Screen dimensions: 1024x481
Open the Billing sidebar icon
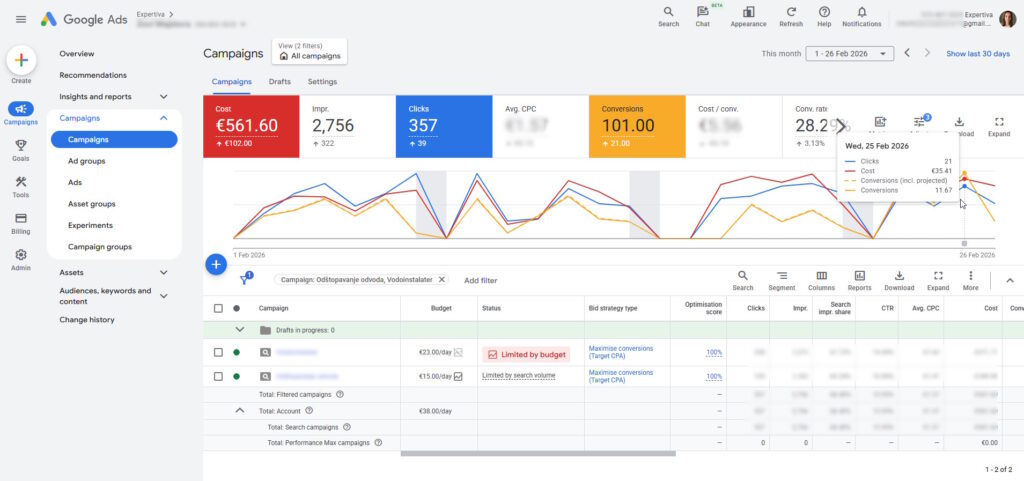[x=21, y=223]
